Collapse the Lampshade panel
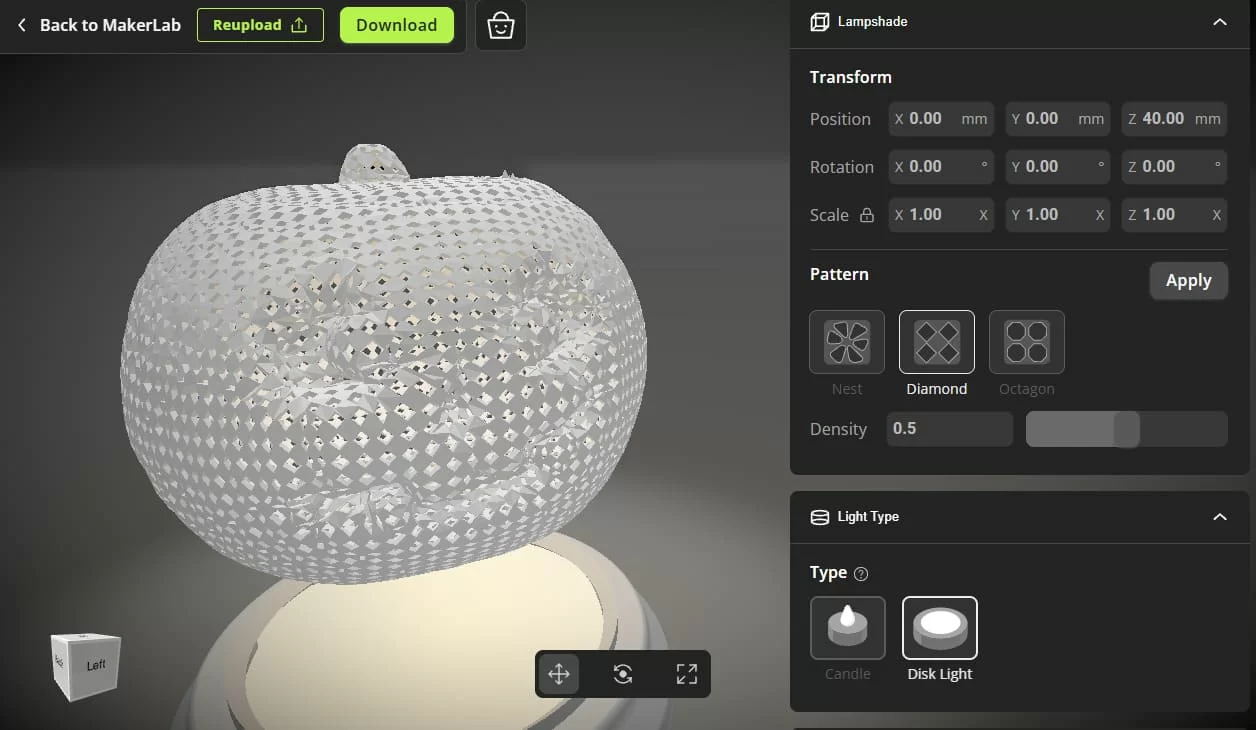The image size is (1256, 730). coord(1220,22)
